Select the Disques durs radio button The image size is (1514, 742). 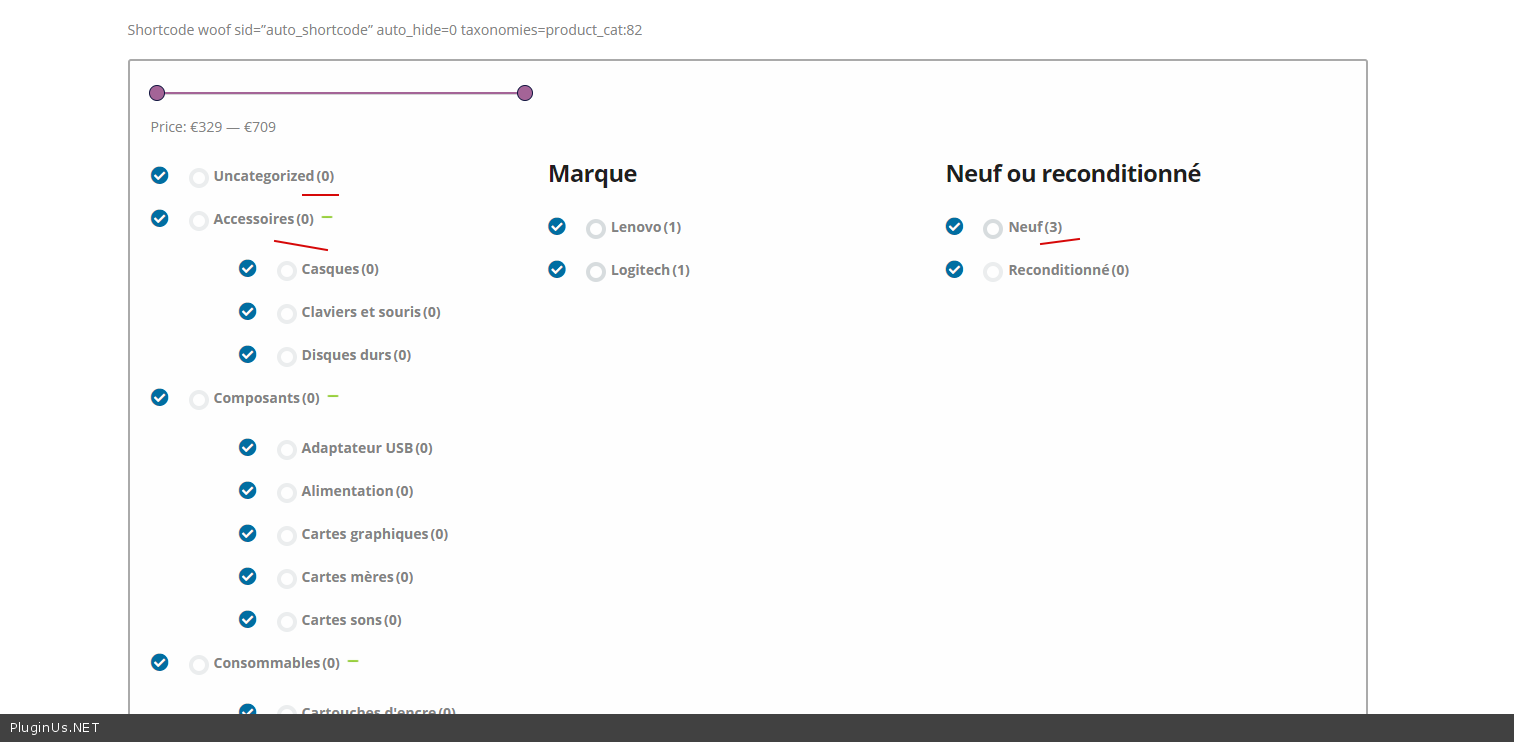[x=287, y=357]
